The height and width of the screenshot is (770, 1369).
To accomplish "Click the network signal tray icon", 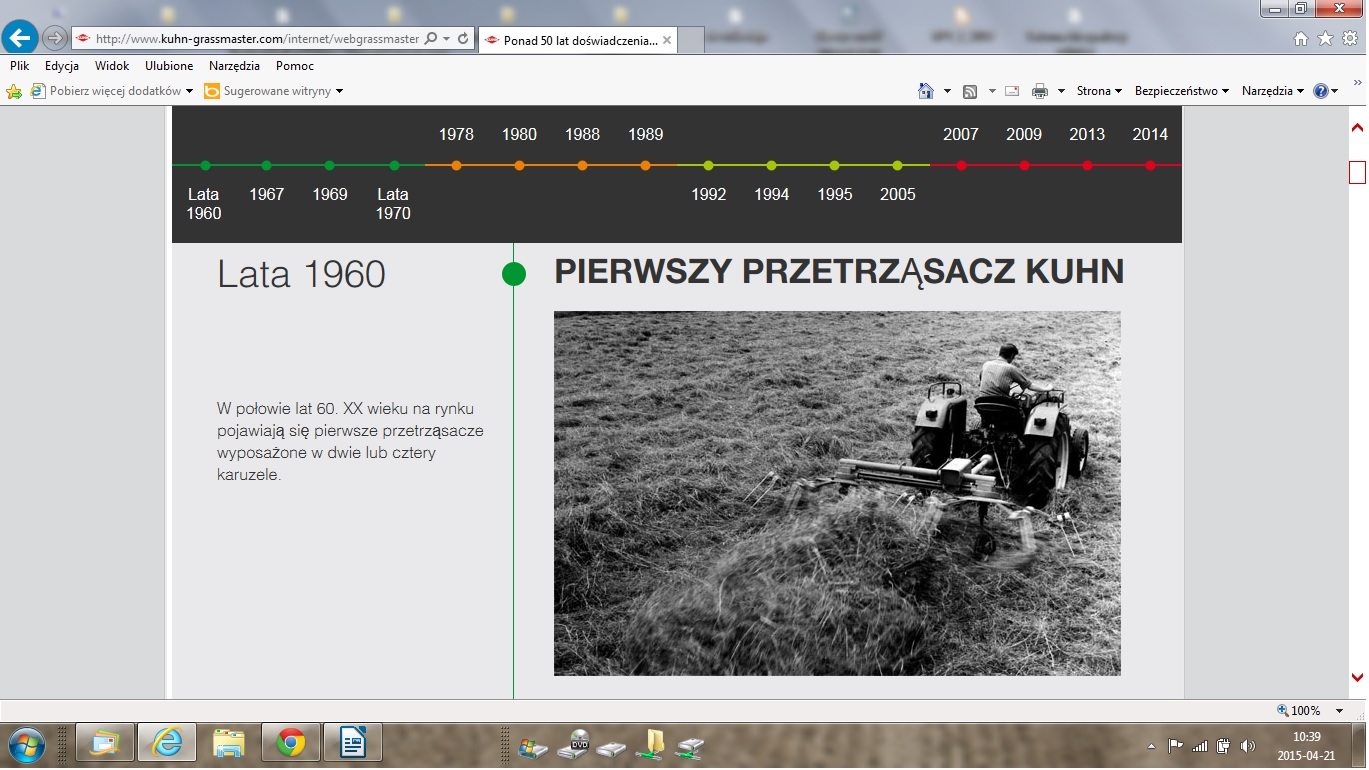I will point(1200,746).
